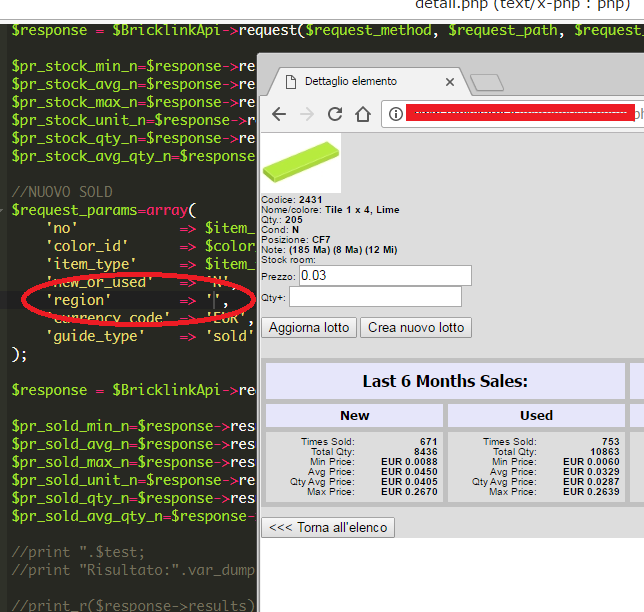644x612 pixels.
Task: Click the 'guide_type' array key in code
Action: [x=95, y=336]
